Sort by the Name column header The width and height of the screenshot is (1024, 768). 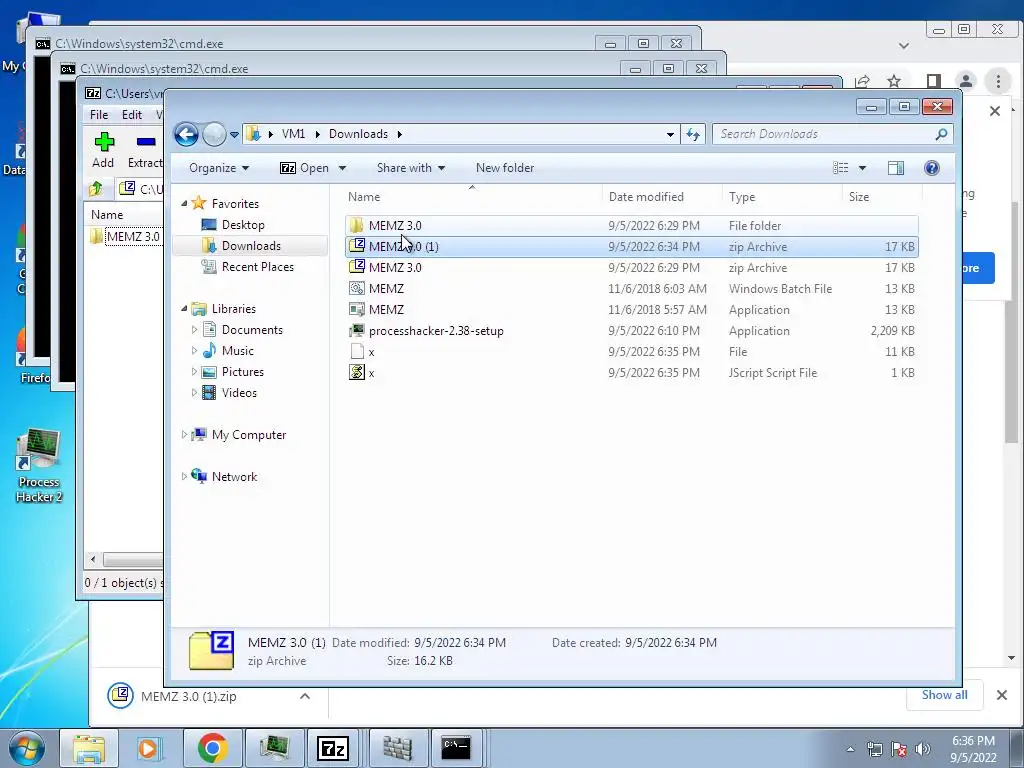click(473, 197)
